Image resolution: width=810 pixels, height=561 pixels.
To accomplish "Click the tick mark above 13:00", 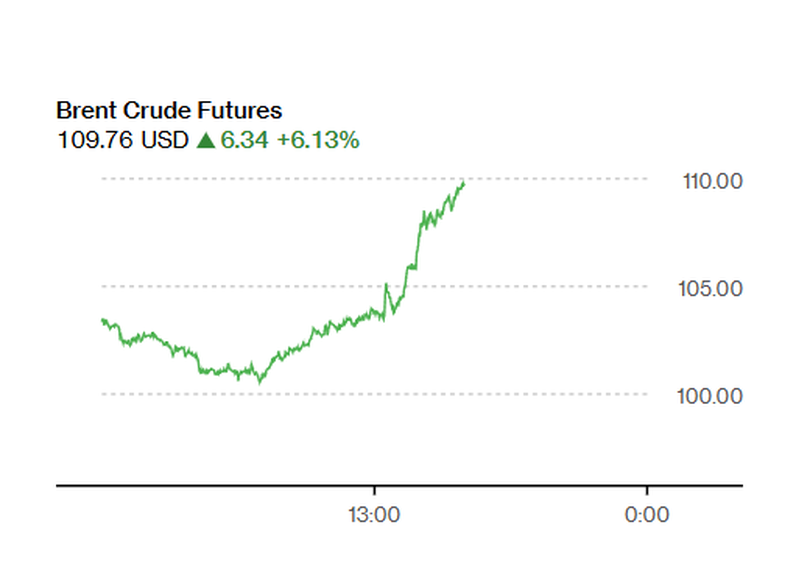I will coord(374,491).
